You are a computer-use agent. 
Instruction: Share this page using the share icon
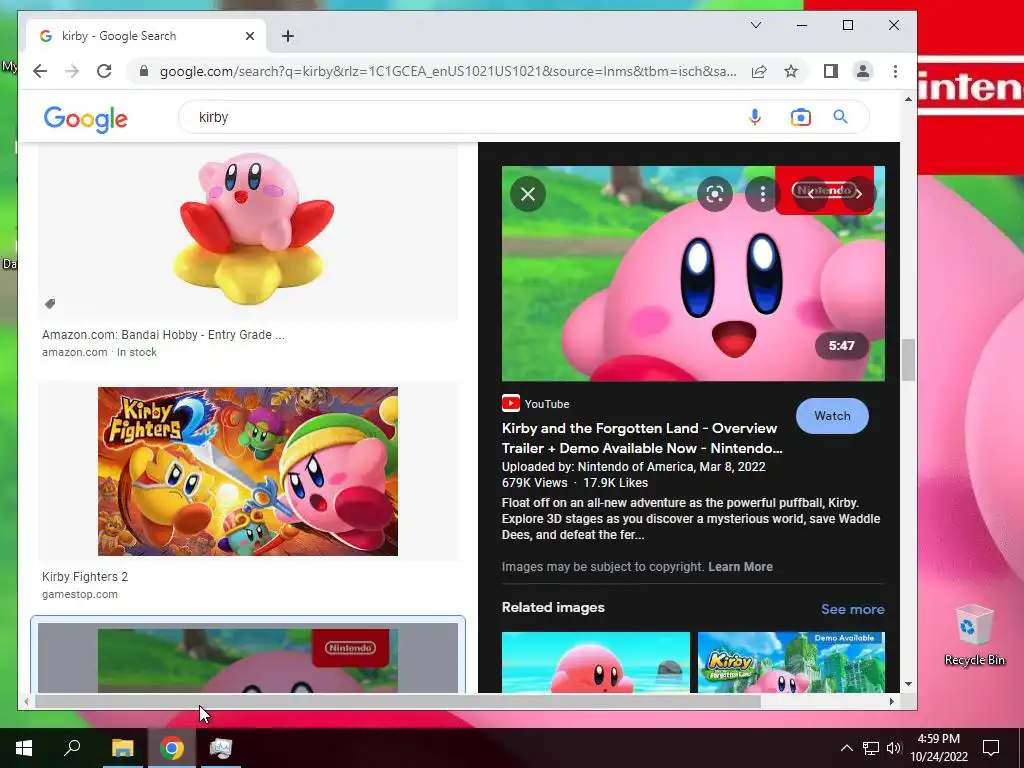tap(759, 71)
